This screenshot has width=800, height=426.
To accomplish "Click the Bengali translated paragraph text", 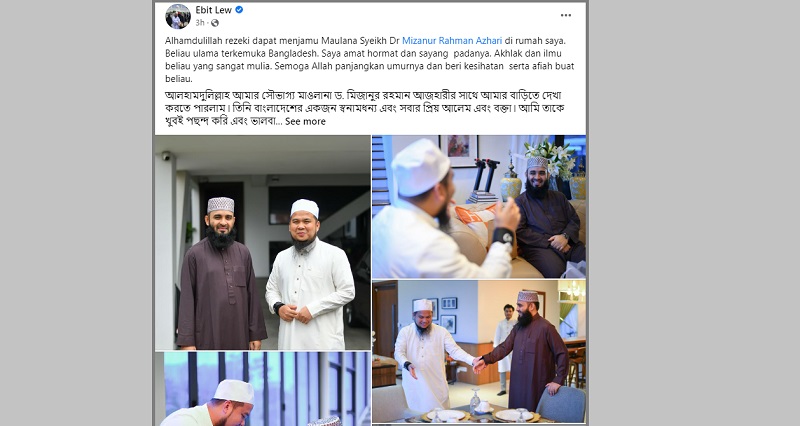I will [365, 108].
